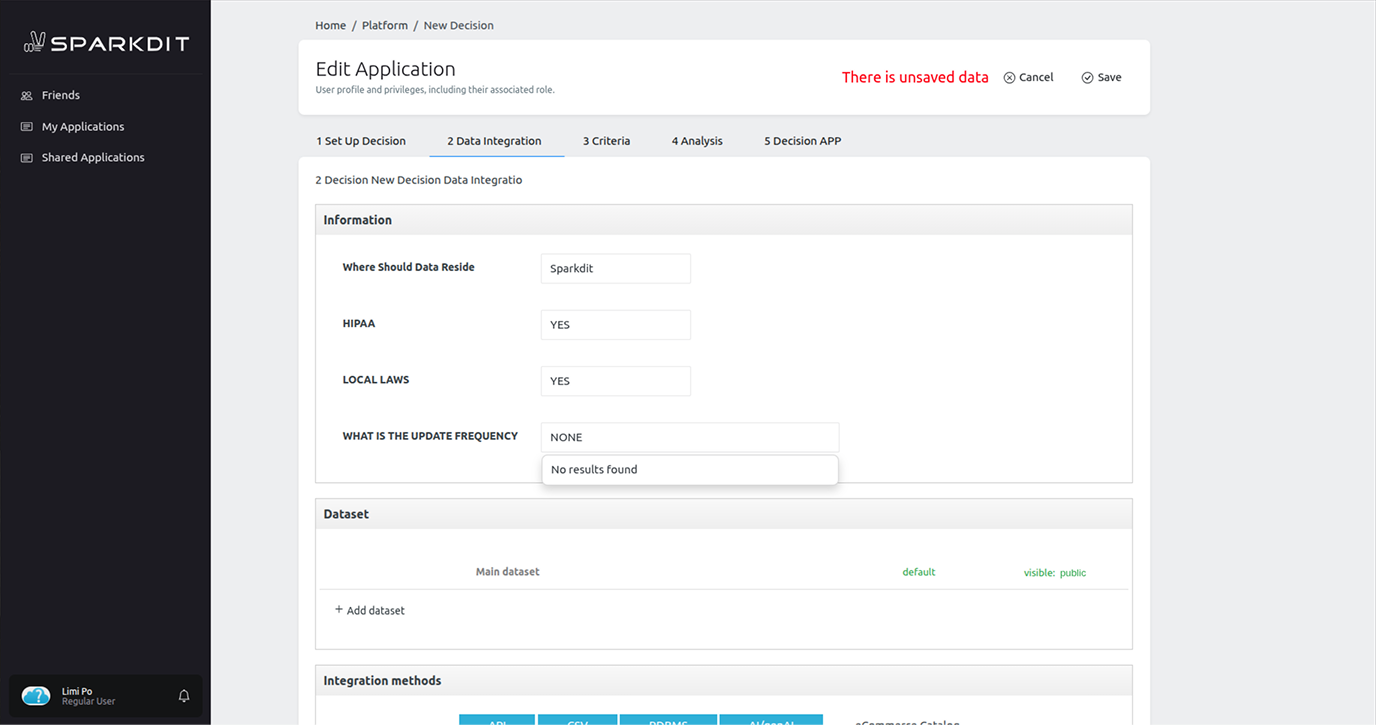
Task: Change LOCAL LAWS value from YES
Action: 615,380
